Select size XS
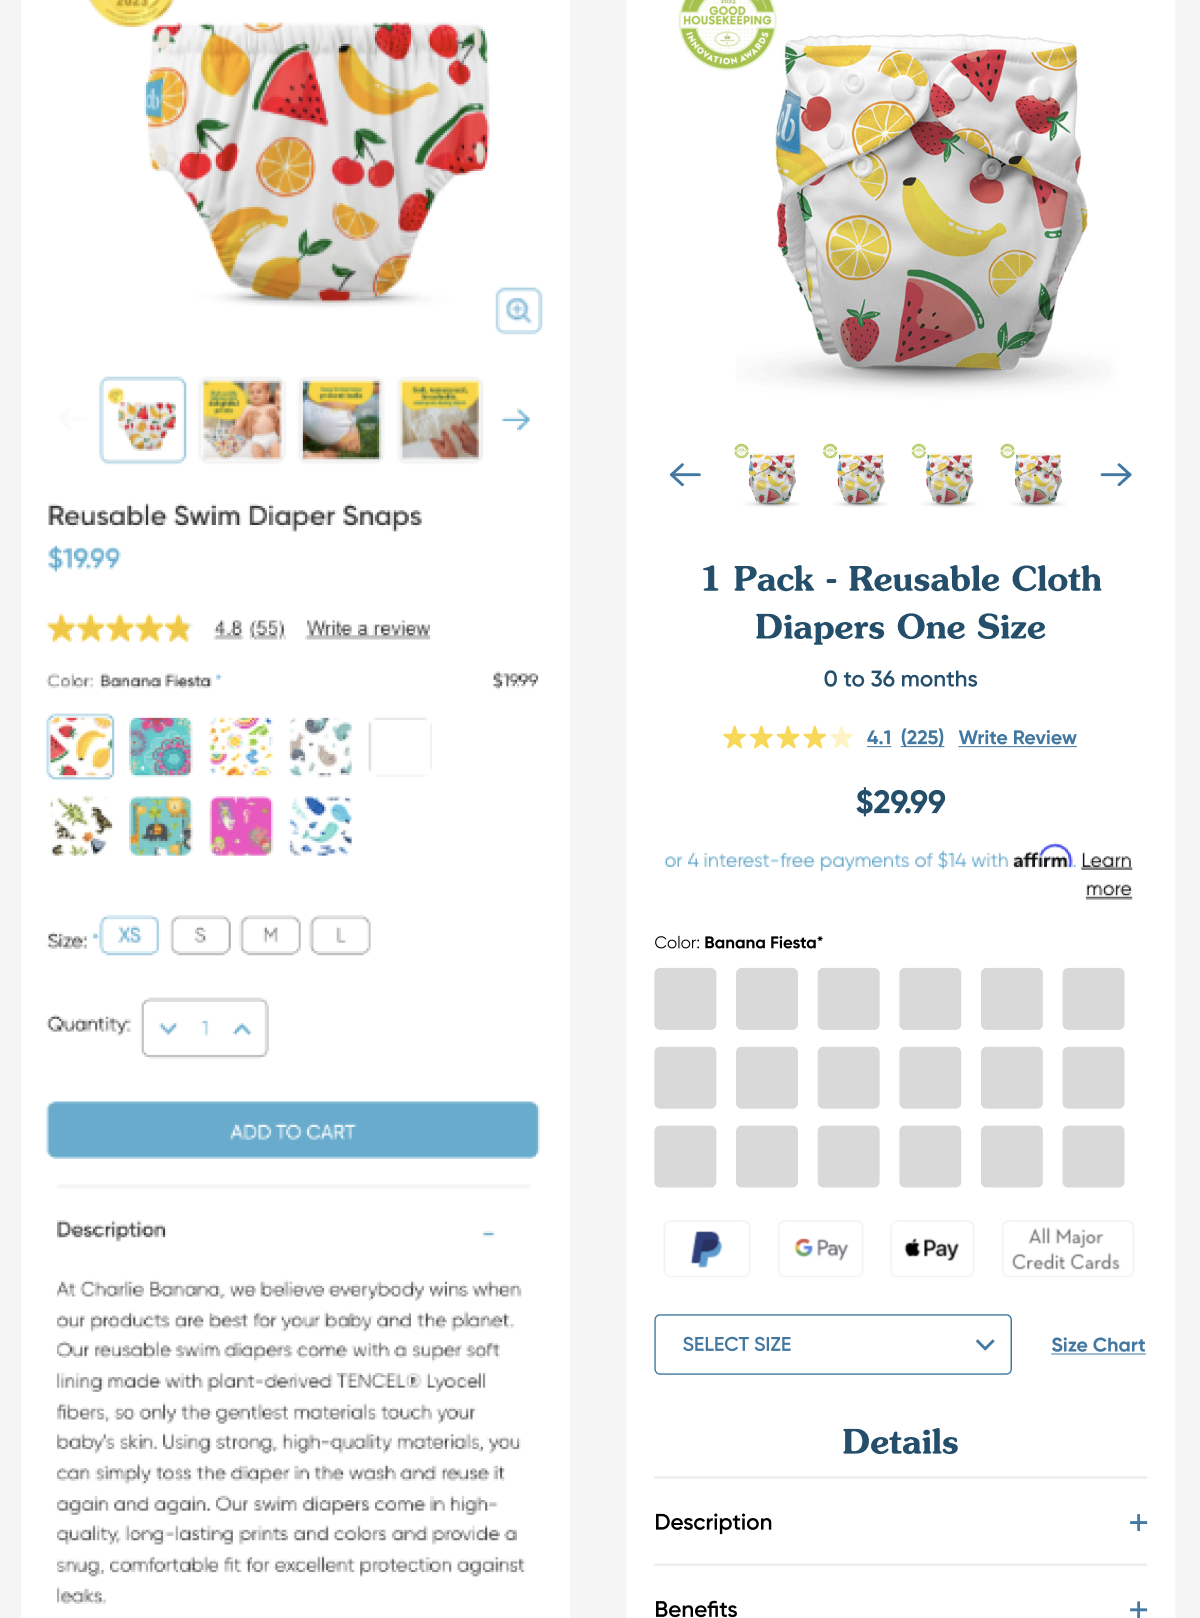The height and width of the screenshot is (1618, 1200). point(130,936)
